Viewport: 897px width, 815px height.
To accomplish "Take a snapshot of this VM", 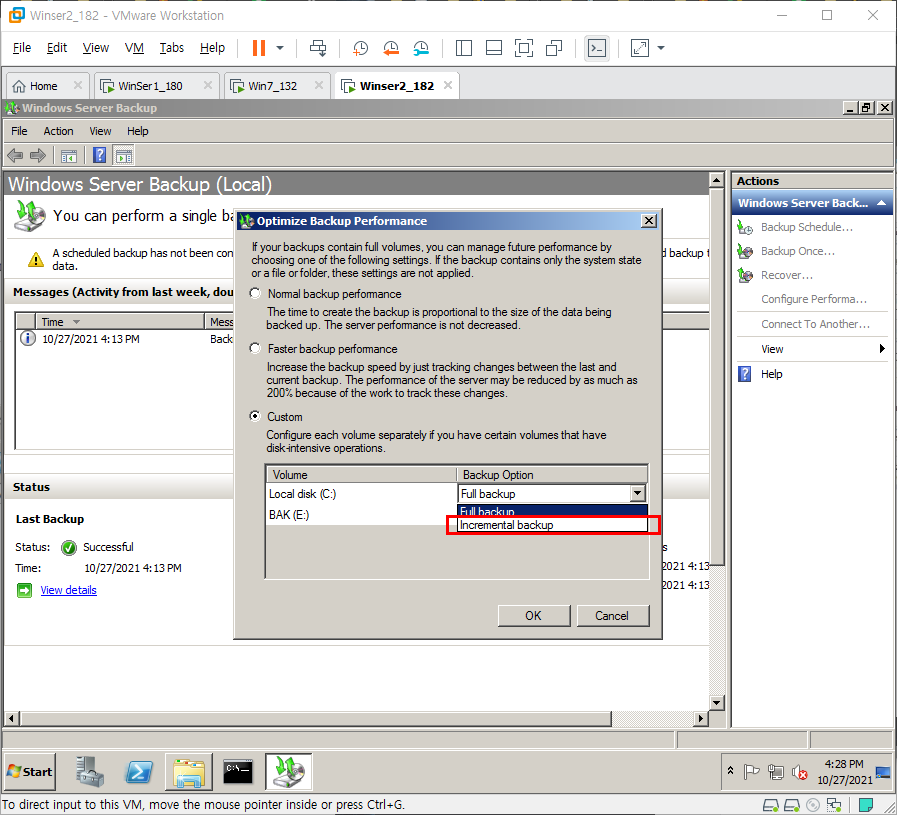I will click(360, 48).
